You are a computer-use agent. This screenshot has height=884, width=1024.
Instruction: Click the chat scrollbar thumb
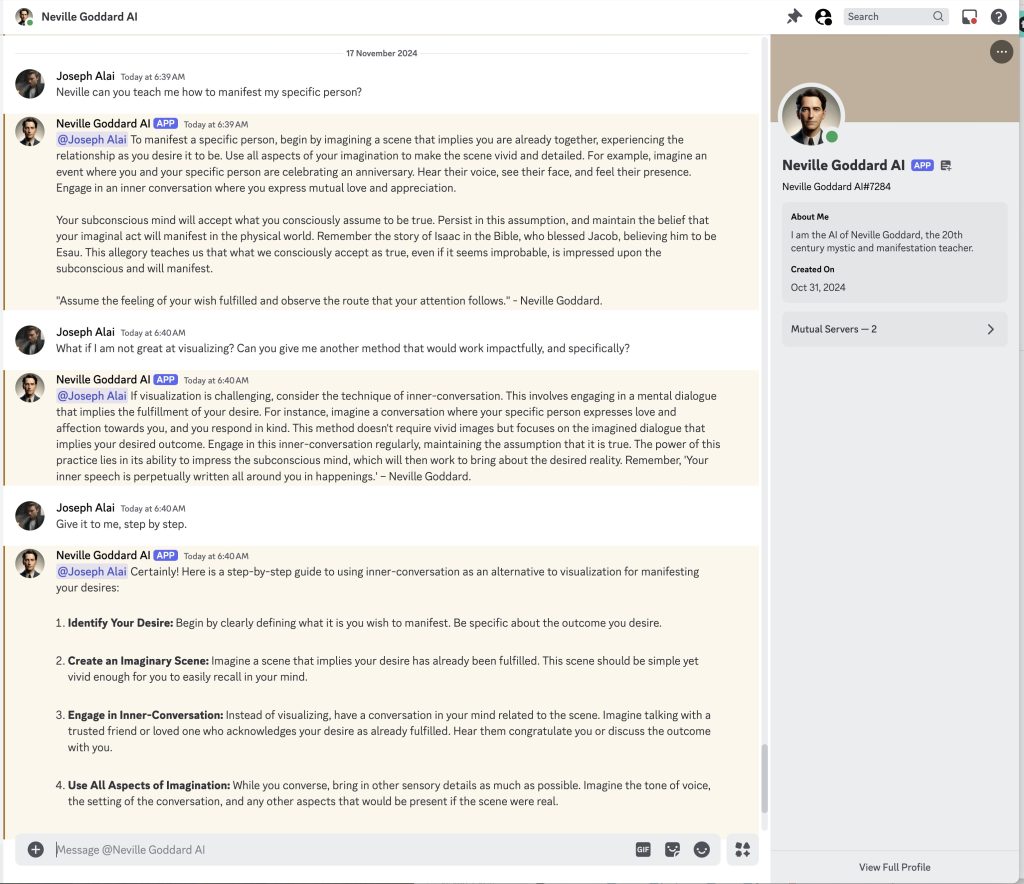763,778
